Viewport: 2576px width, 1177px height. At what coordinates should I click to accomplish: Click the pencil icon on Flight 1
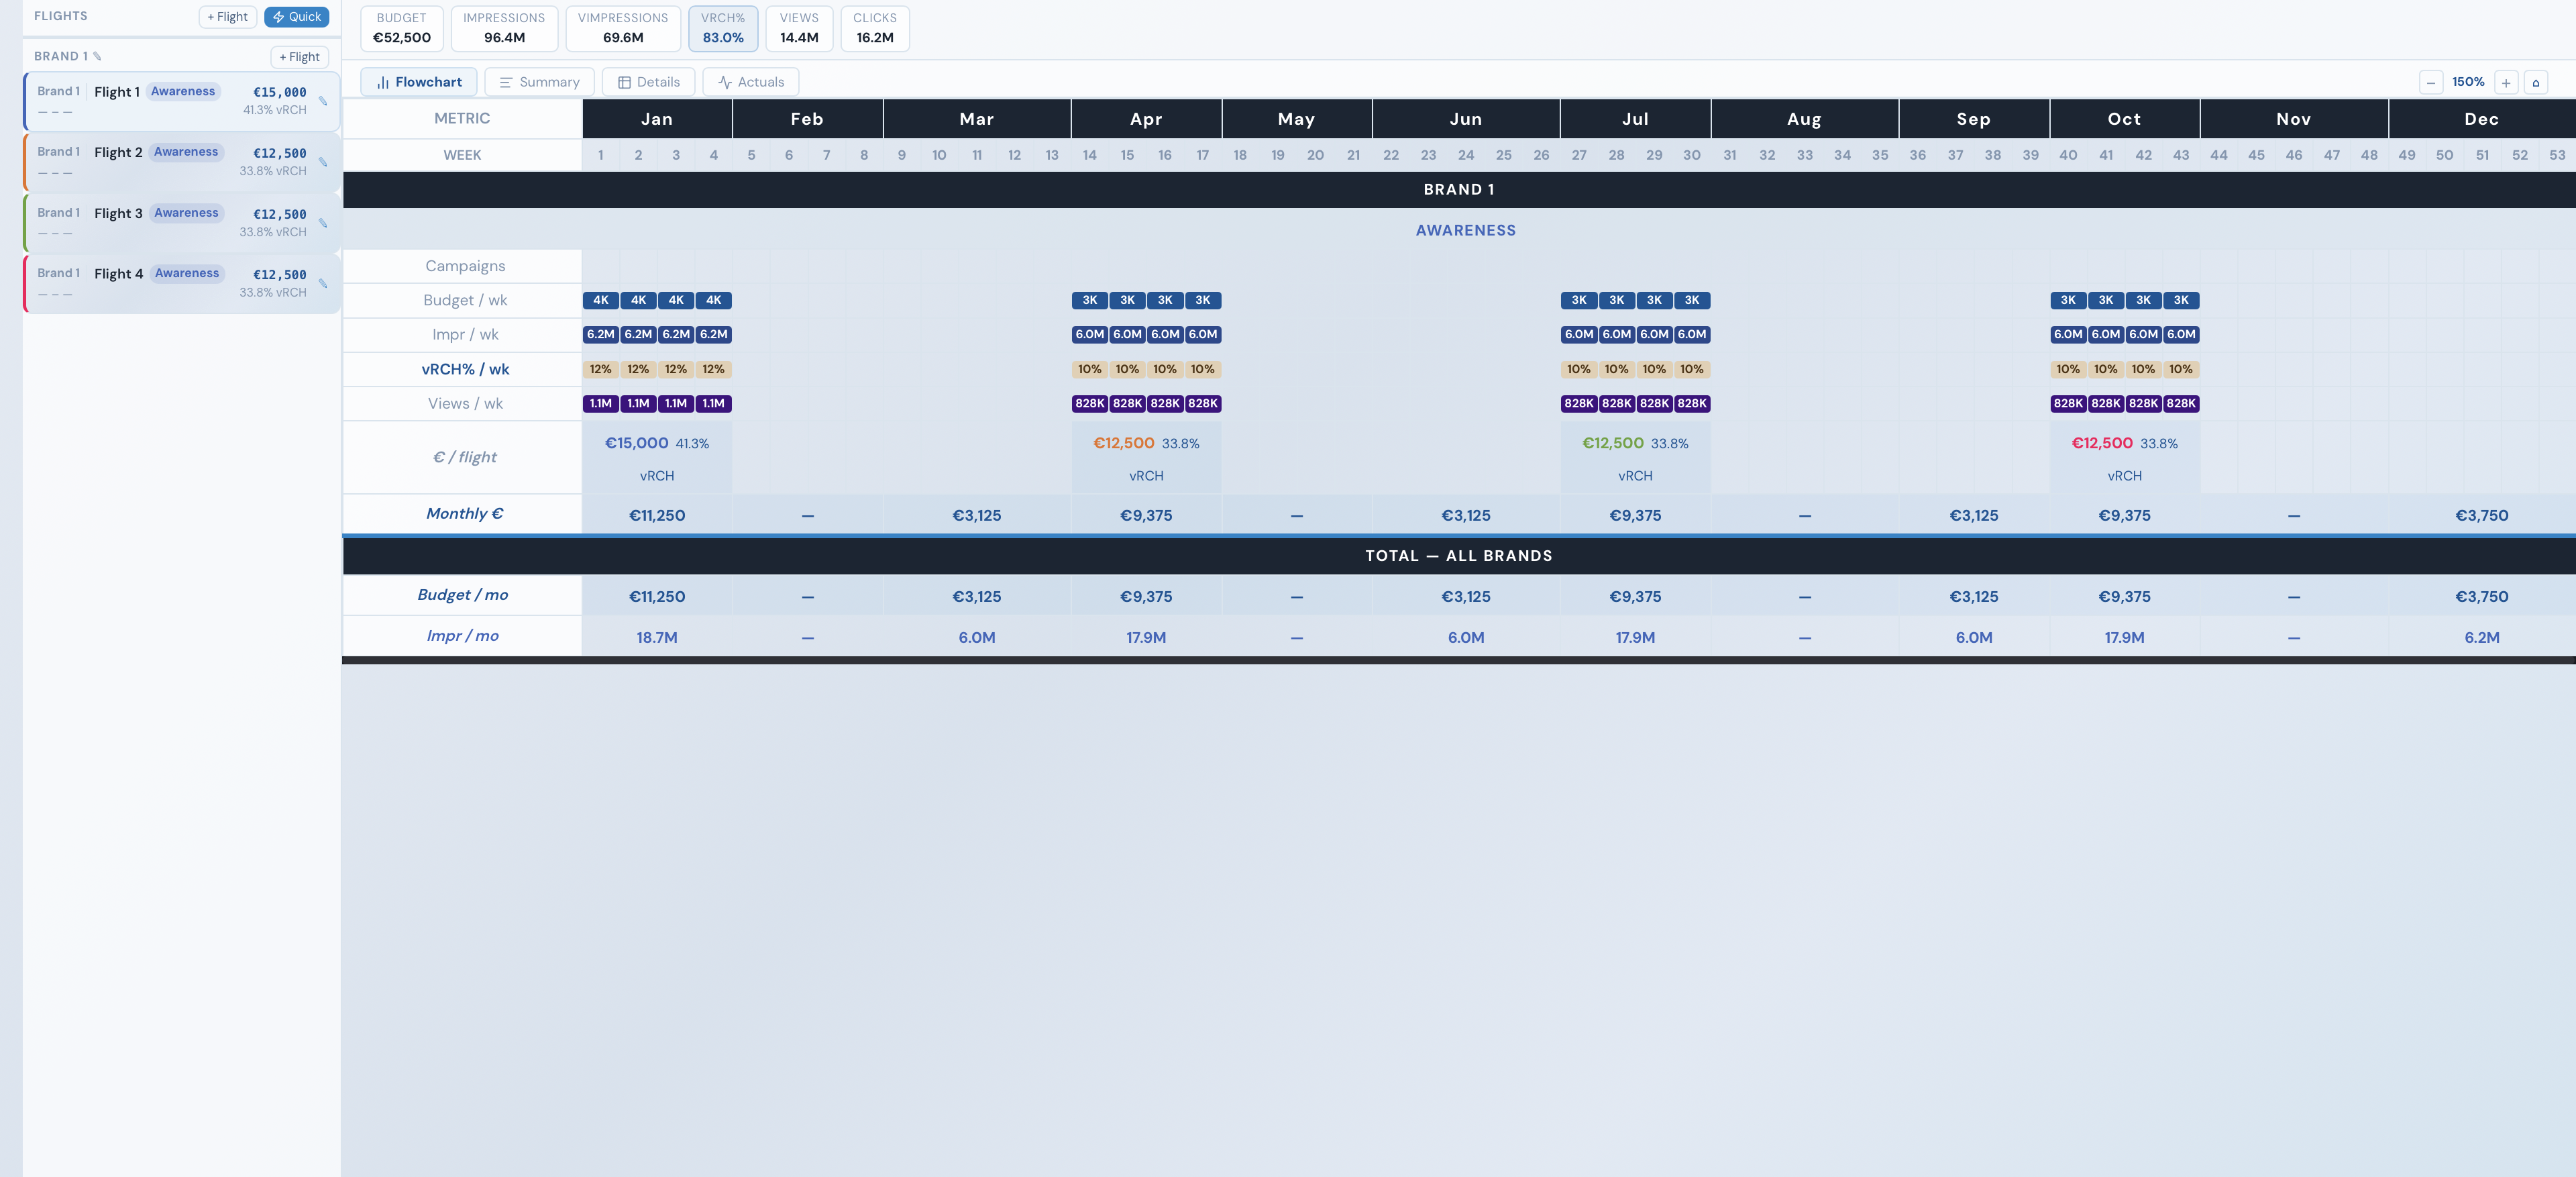pos(323,101)
